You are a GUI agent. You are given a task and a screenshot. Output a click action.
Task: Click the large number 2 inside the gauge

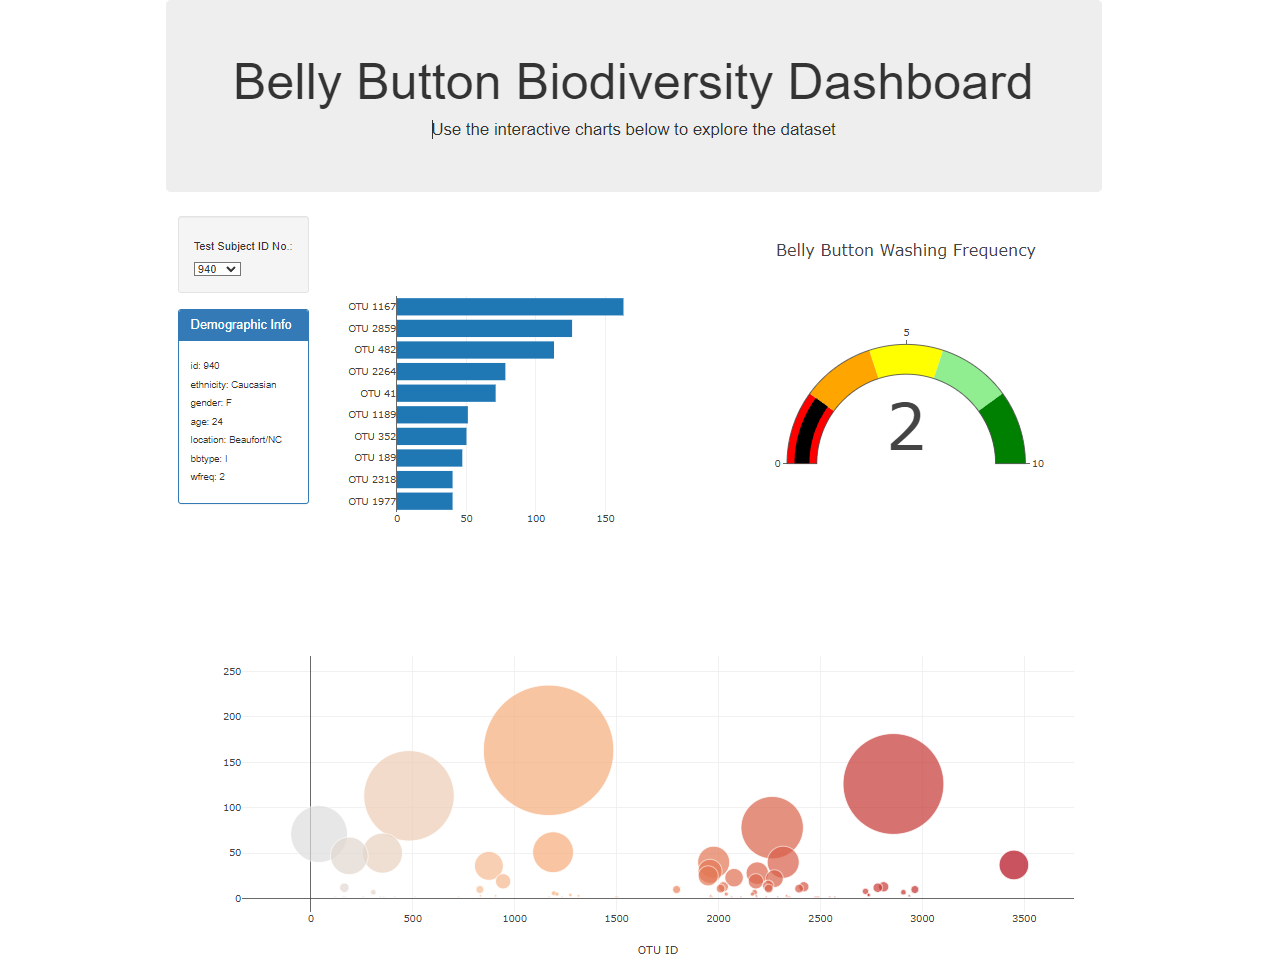click(x=904, y=425)
